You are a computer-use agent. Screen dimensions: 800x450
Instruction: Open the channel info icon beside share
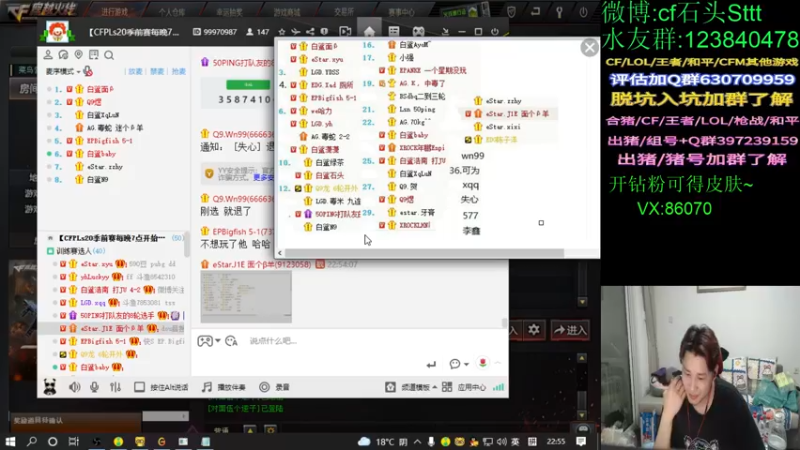pos(324,32)
